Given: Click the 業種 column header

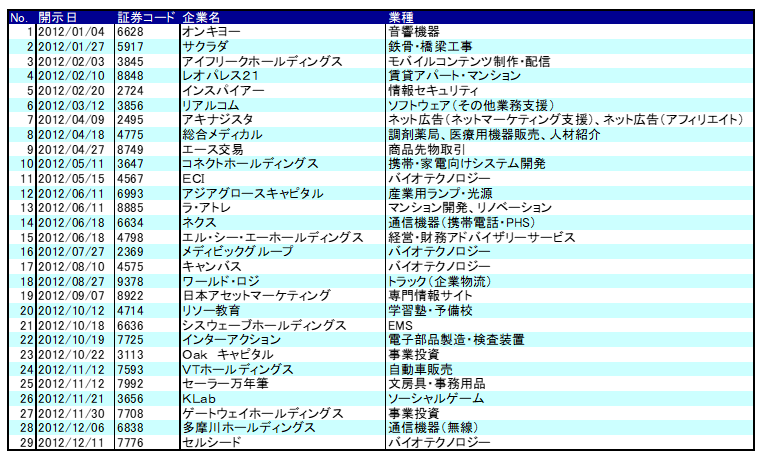Looking at the screenshot, I should (x=401, y=18).
